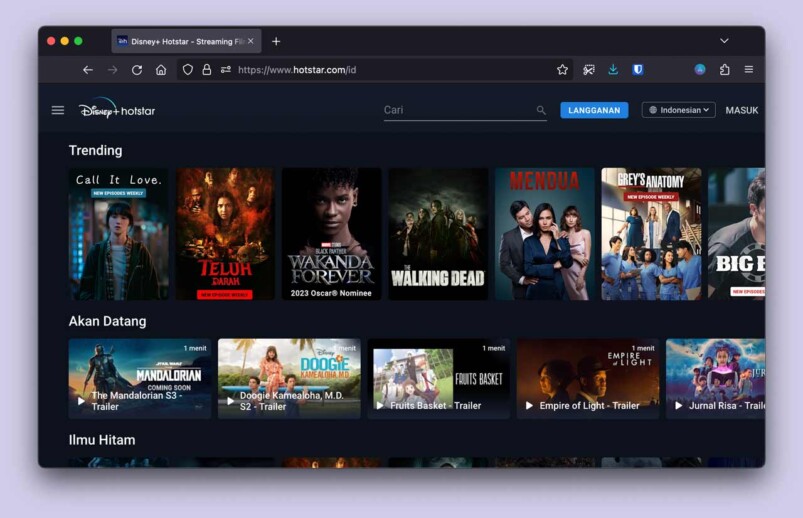The width and height of the screenshot is (803, 518).
Task: Open the Fruits Basket trailer card
Action: coord(438,379)
